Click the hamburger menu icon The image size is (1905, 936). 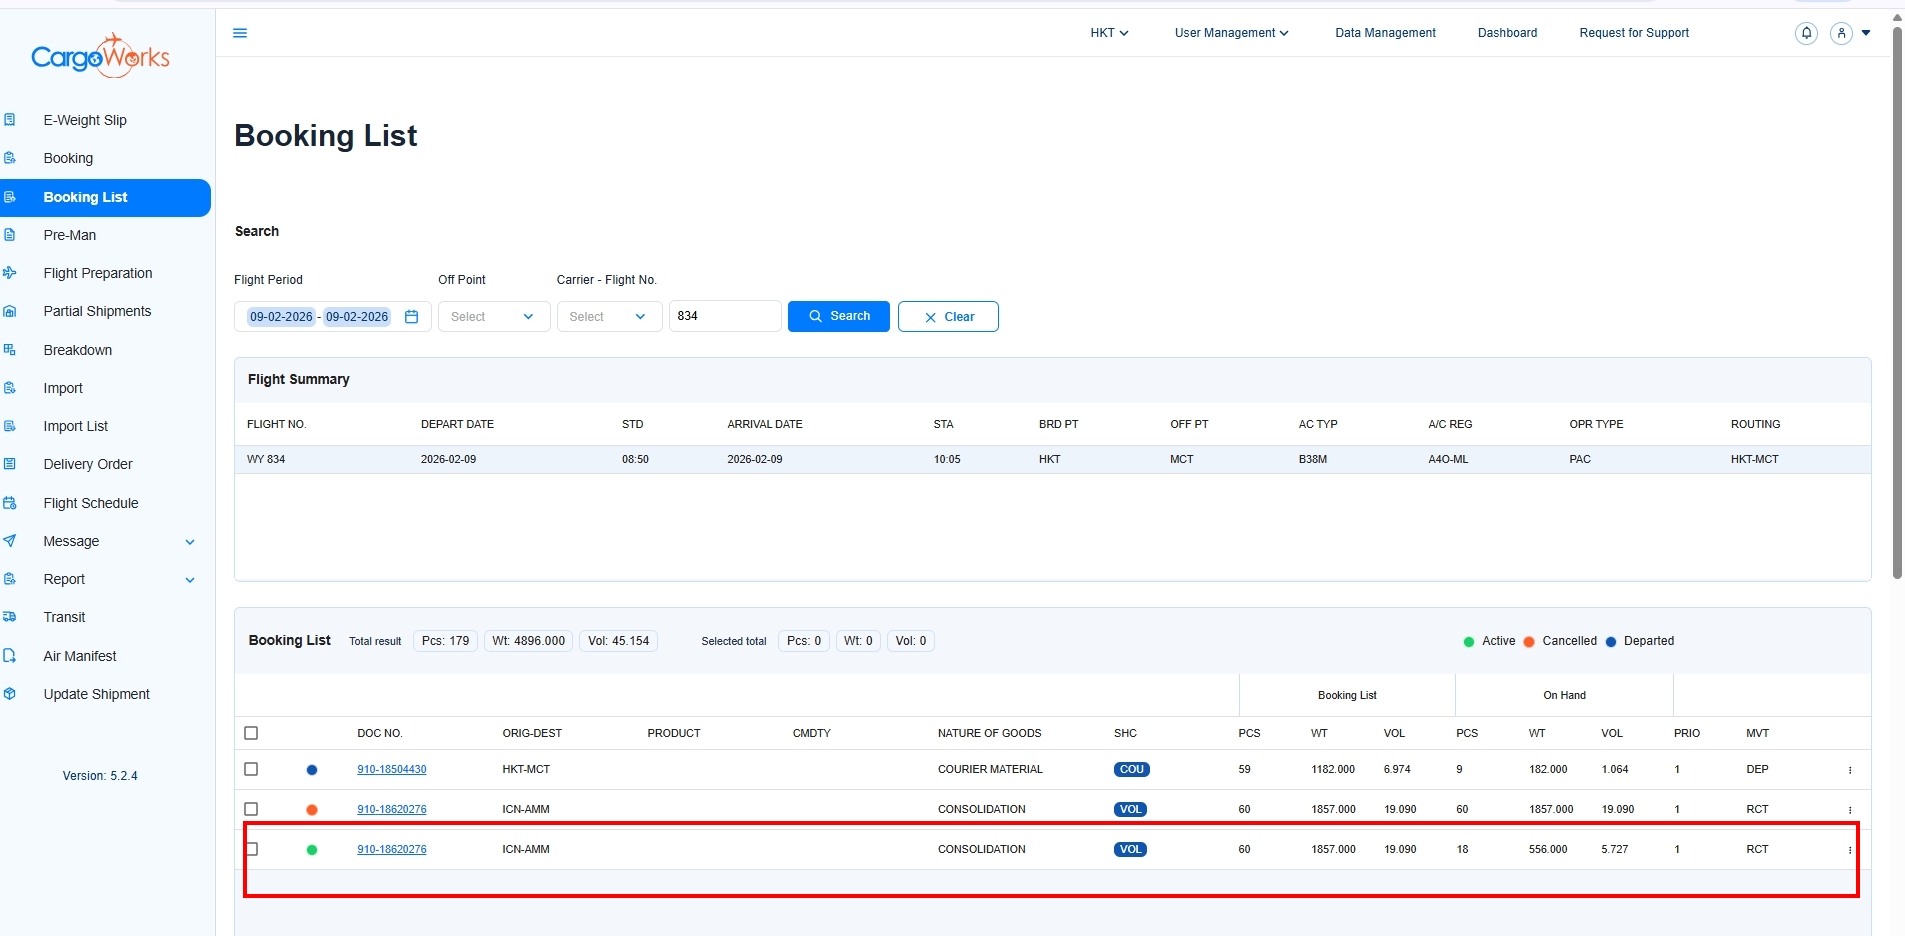click(x=240, y=33)
